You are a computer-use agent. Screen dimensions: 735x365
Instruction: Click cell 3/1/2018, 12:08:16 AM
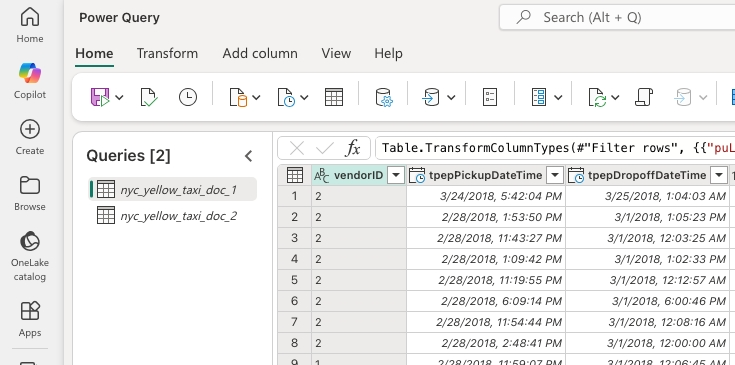coord(647,322)
